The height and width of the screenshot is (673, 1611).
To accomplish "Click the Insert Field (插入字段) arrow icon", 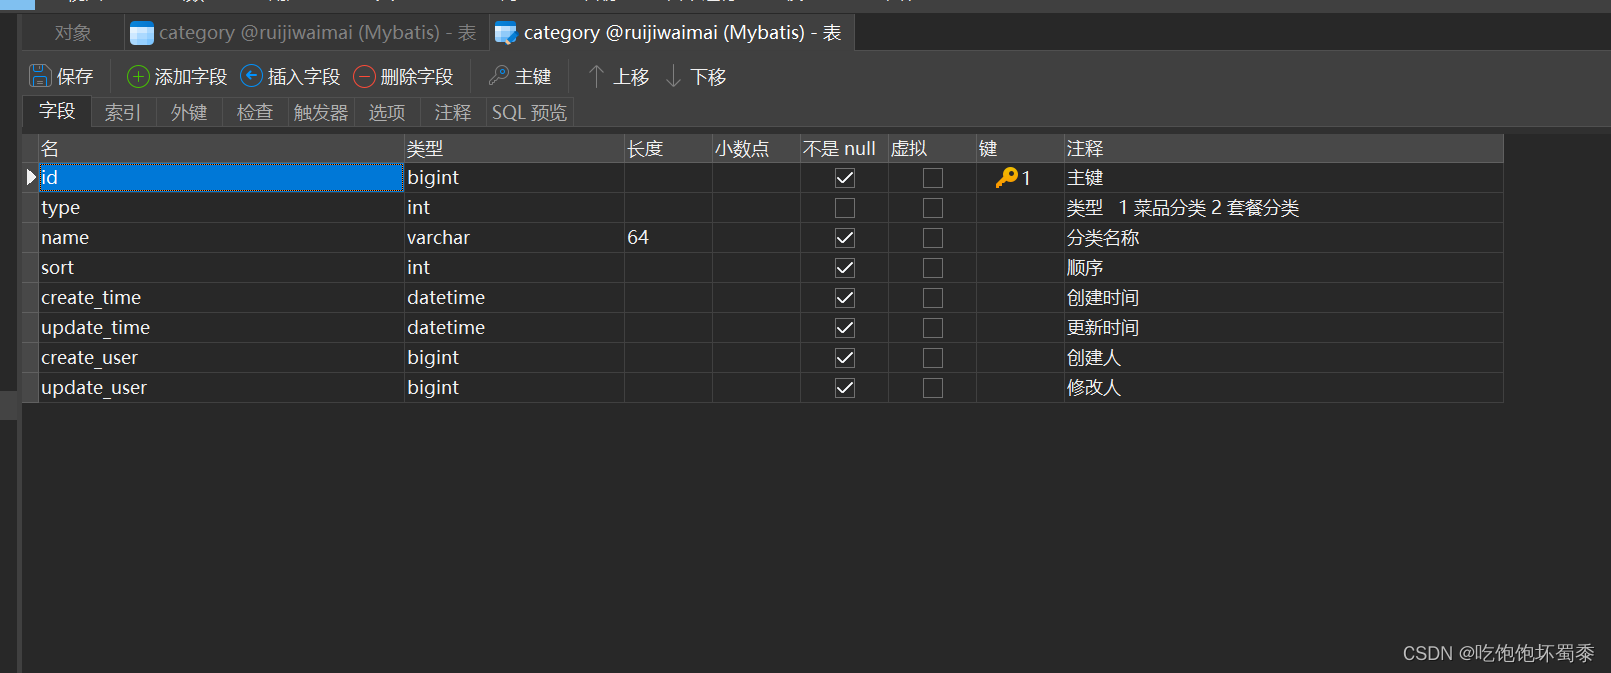I will pyautogui.click(x=252, y=76).
